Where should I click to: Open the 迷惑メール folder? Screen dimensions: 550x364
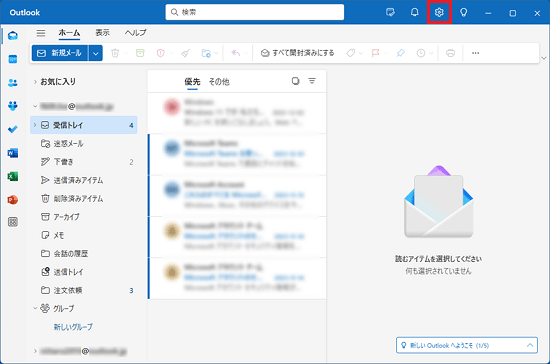[84, 143]
